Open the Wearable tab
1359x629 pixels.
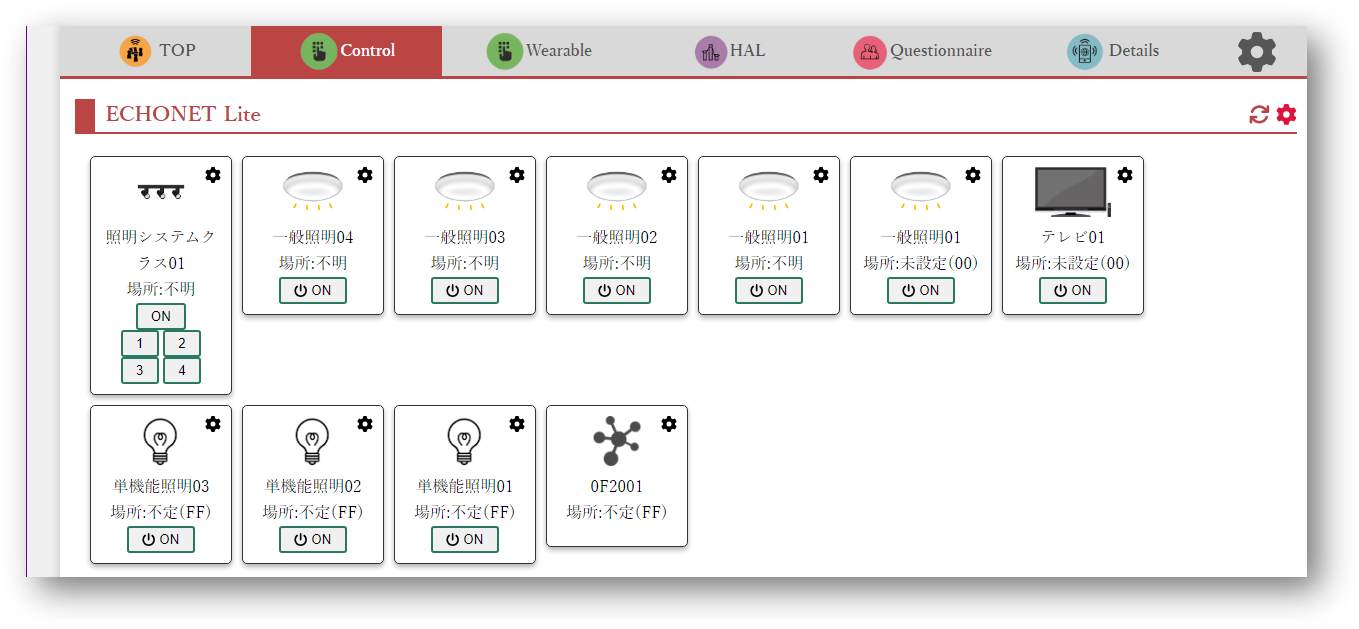(x=538, y=50)
